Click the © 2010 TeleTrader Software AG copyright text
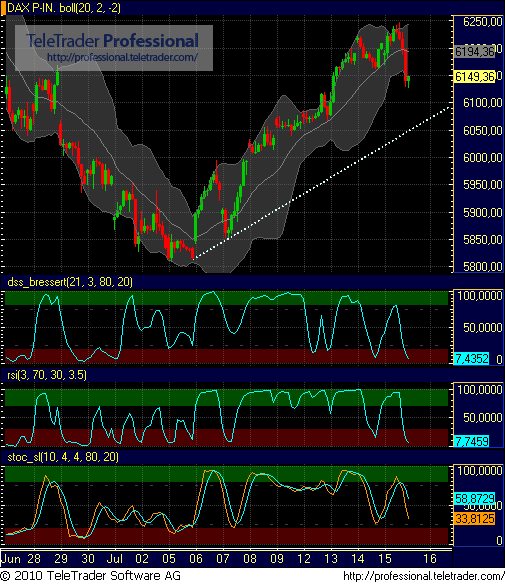Viewport: 505px width, 585px height. (91, 576)
